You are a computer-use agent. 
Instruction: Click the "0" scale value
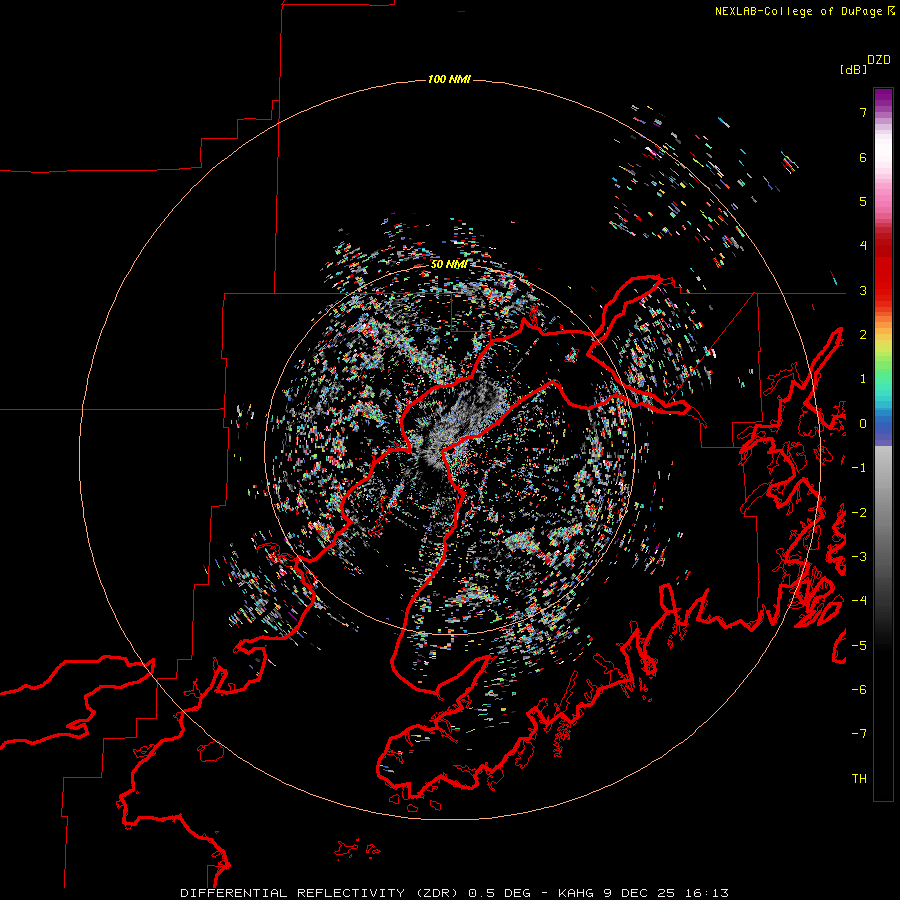(x=863, y=424)
